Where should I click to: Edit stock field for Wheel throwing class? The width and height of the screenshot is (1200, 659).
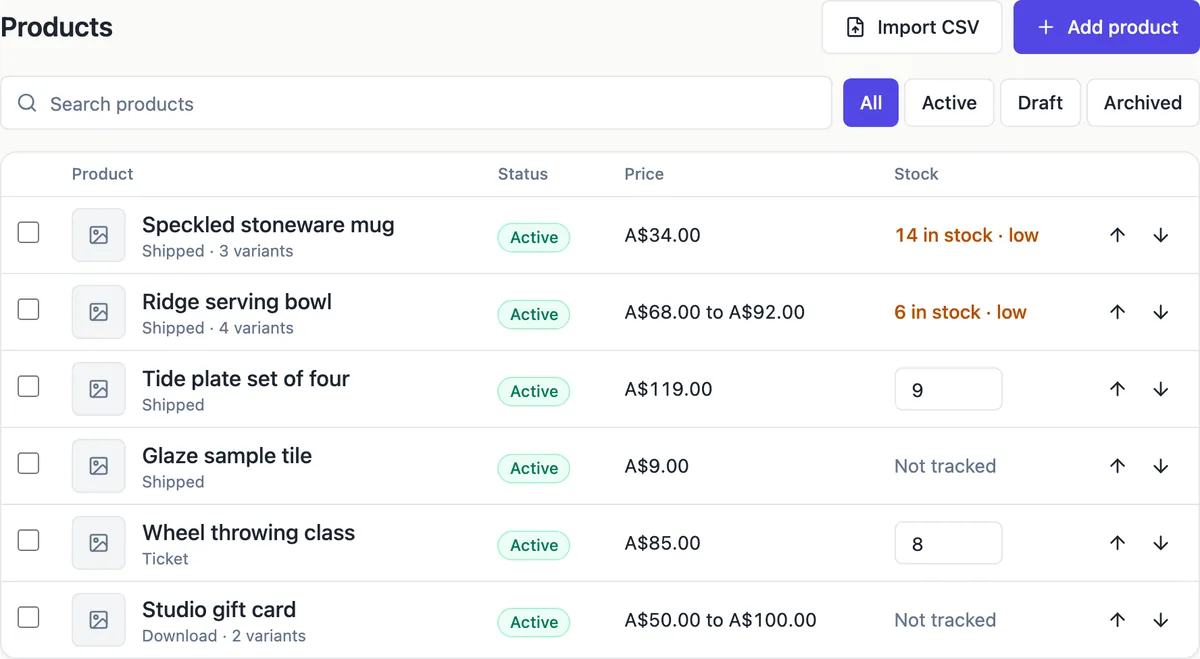click(948, 543)
